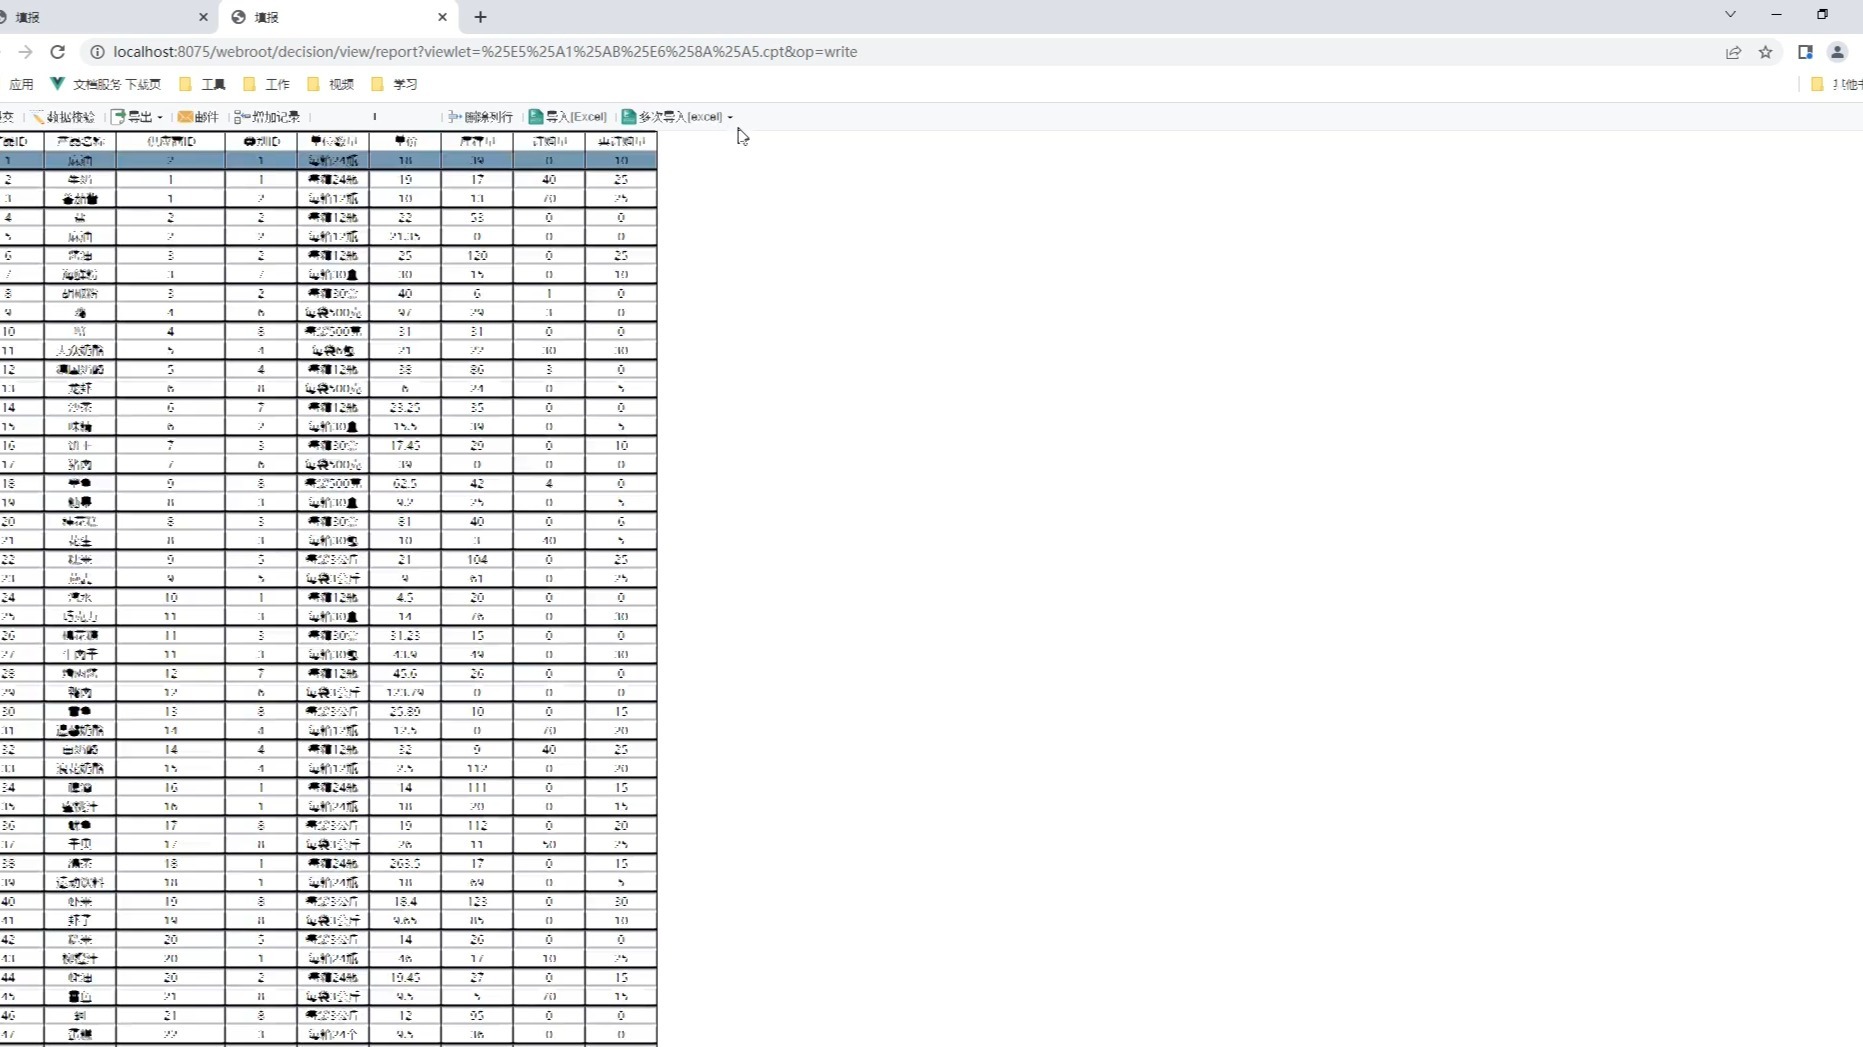Click the 增加记录 add record icon
Image resolution: width=1863 pixels, height=1047 pixels.
click(241, 117)
